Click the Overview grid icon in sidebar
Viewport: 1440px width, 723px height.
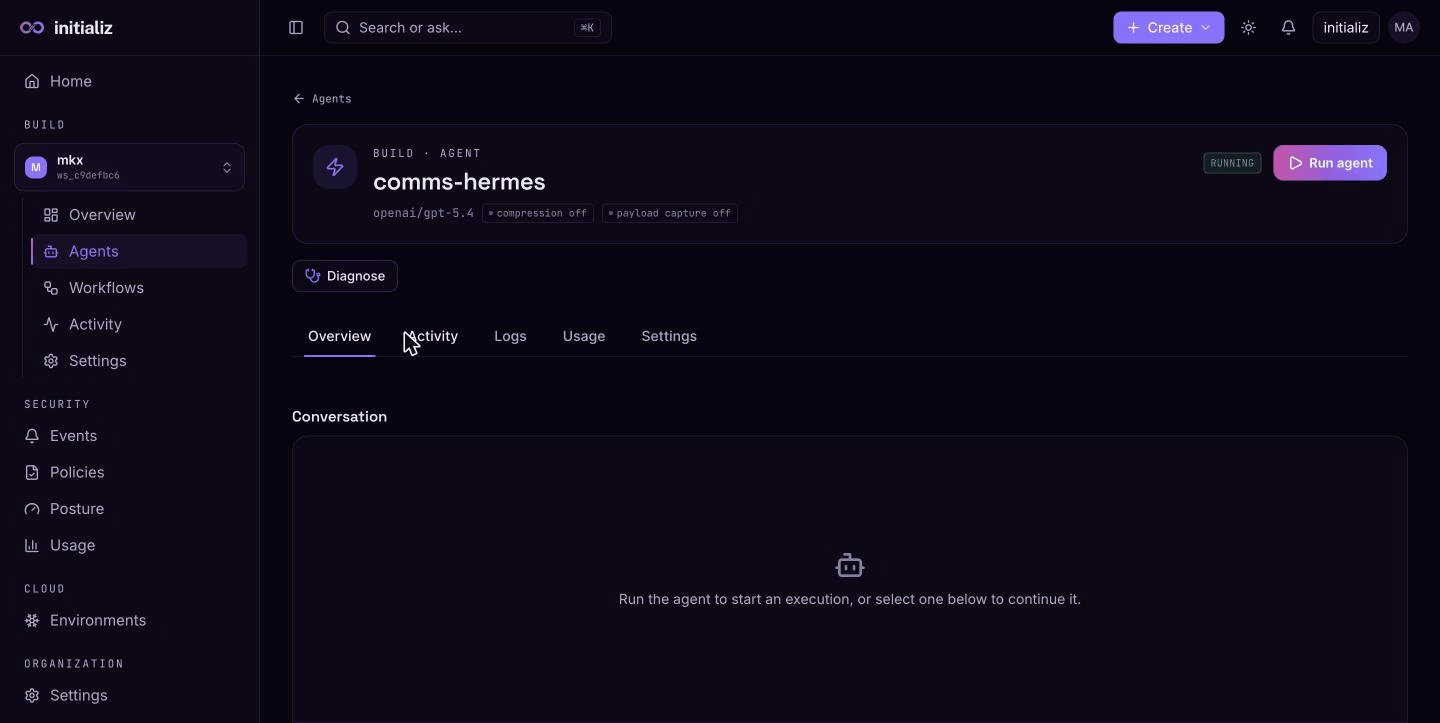click(x=51, y=215)
